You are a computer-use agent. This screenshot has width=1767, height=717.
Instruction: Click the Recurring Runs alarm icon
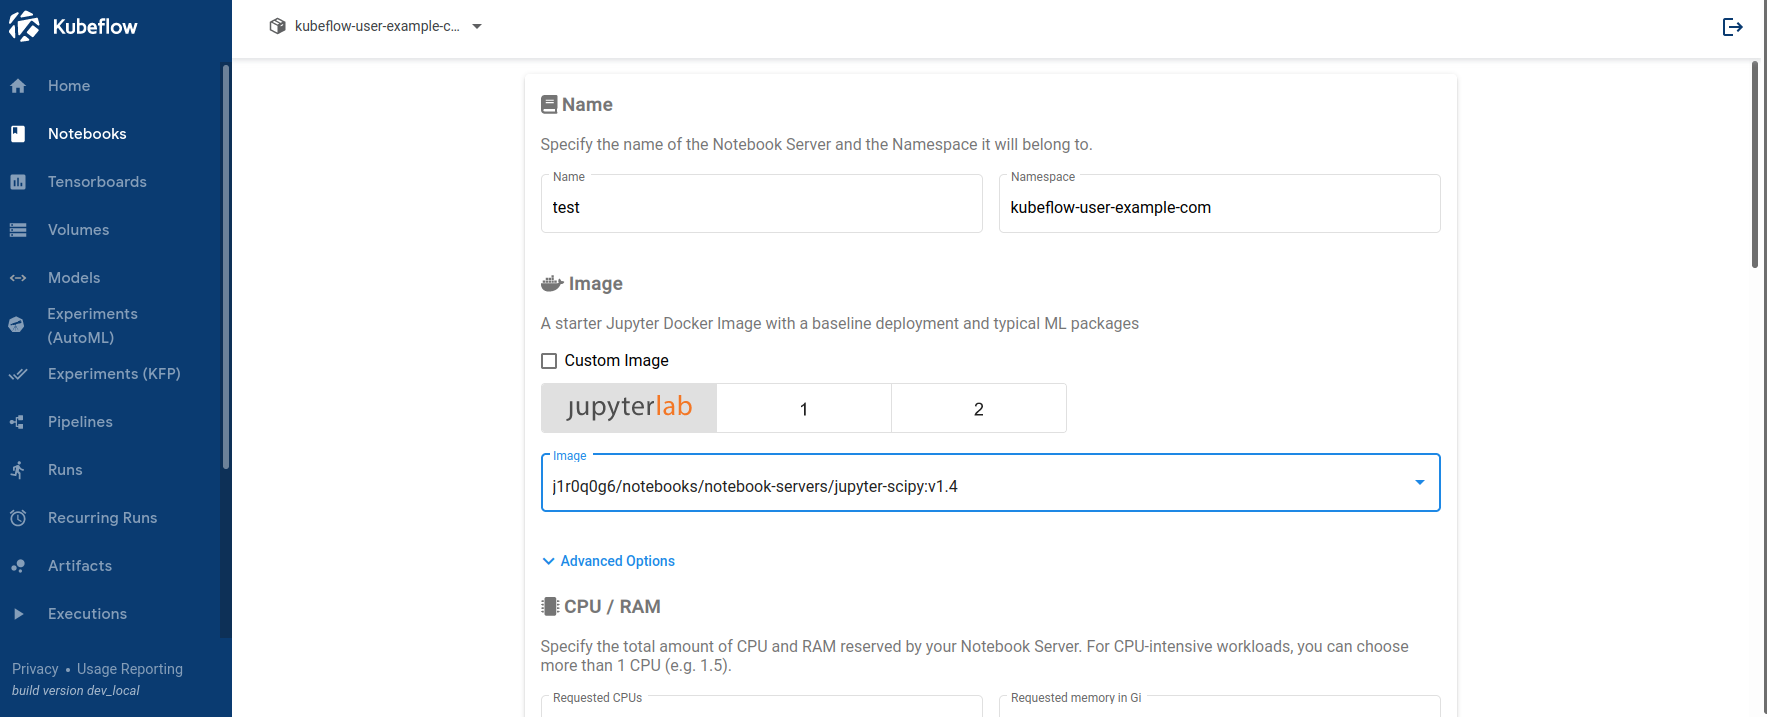(x=18, y=518)
